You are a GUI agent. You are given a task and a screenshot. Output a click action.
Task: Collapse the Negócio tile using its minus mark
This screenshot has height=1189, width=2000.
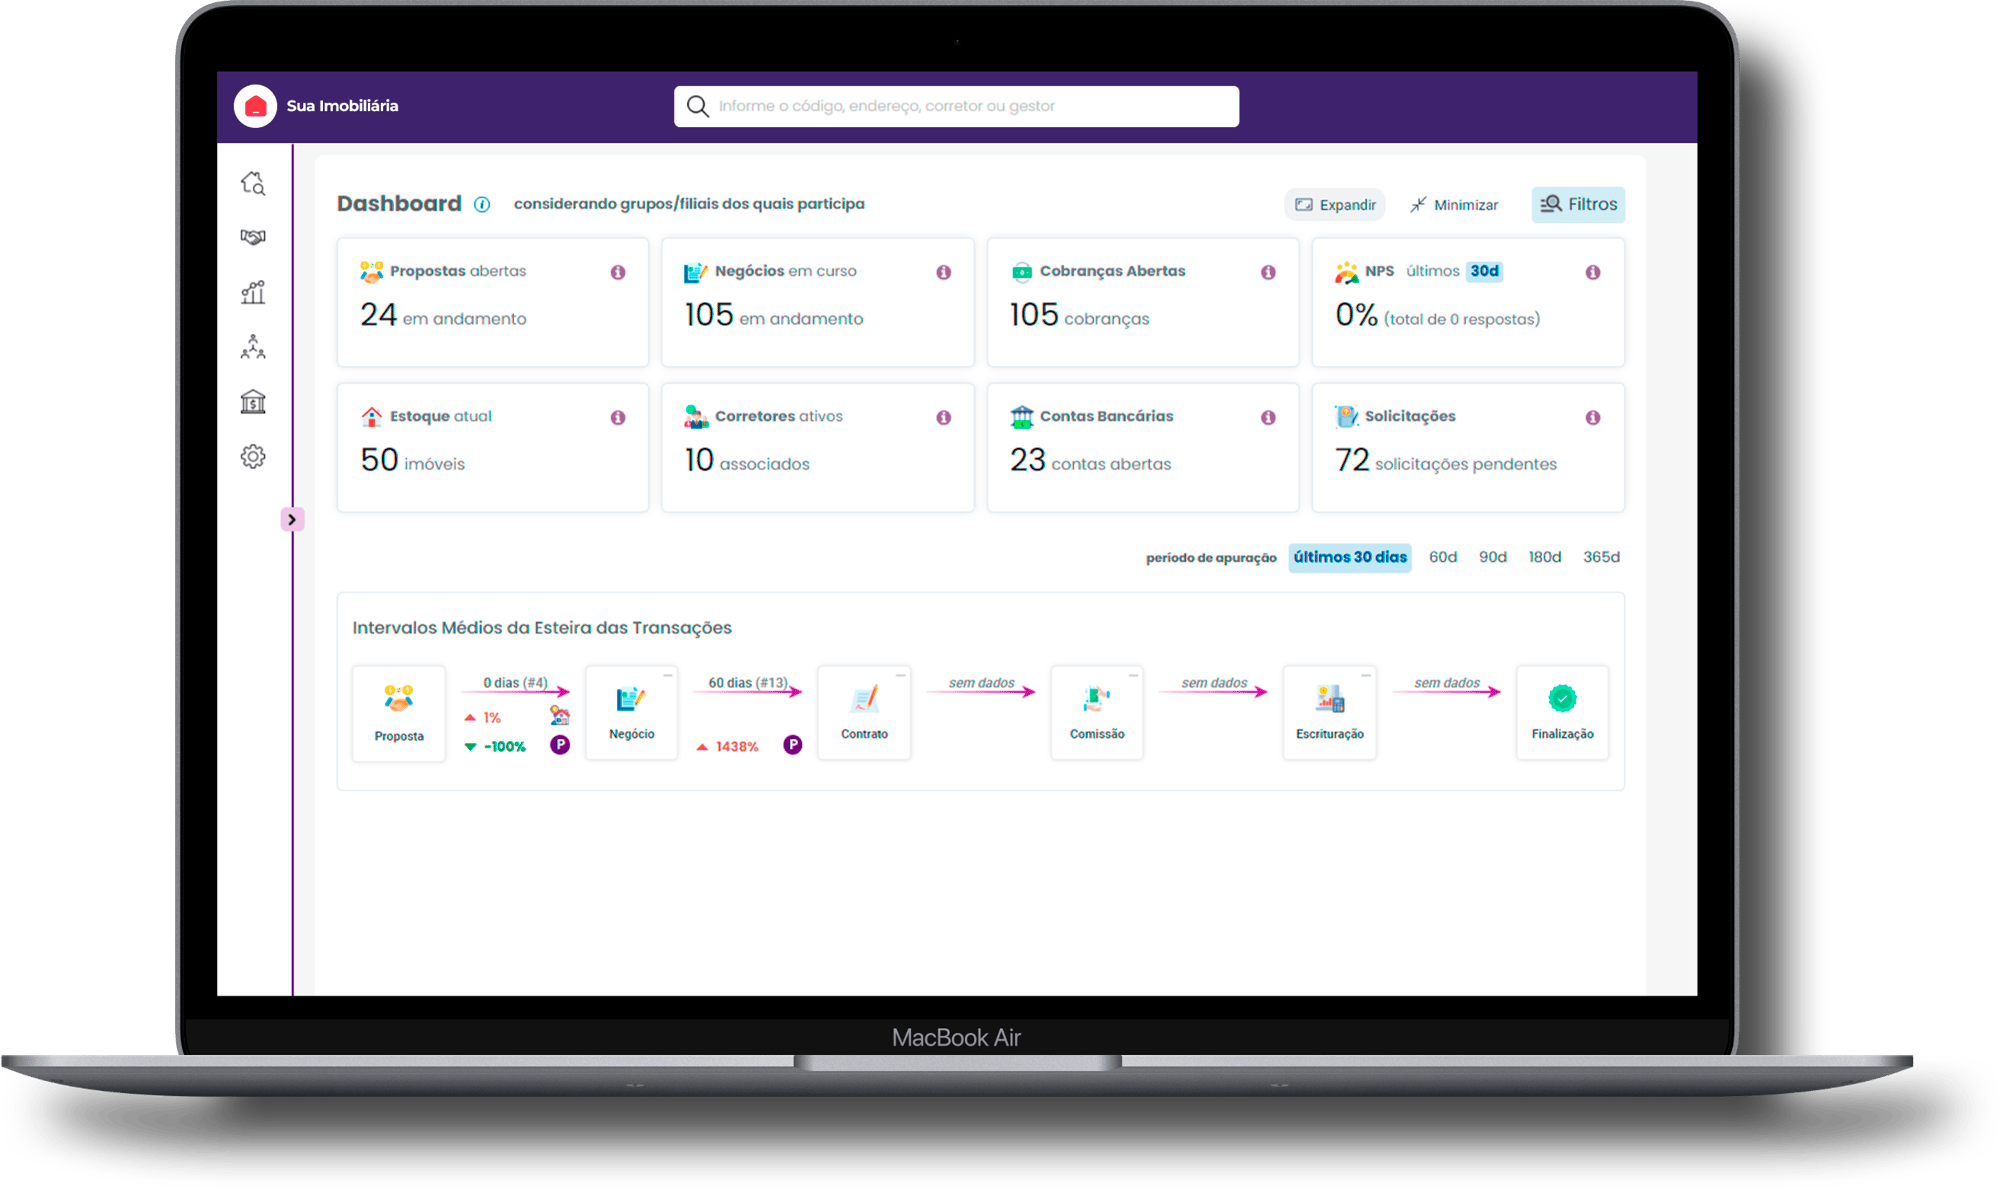(668, 675)
